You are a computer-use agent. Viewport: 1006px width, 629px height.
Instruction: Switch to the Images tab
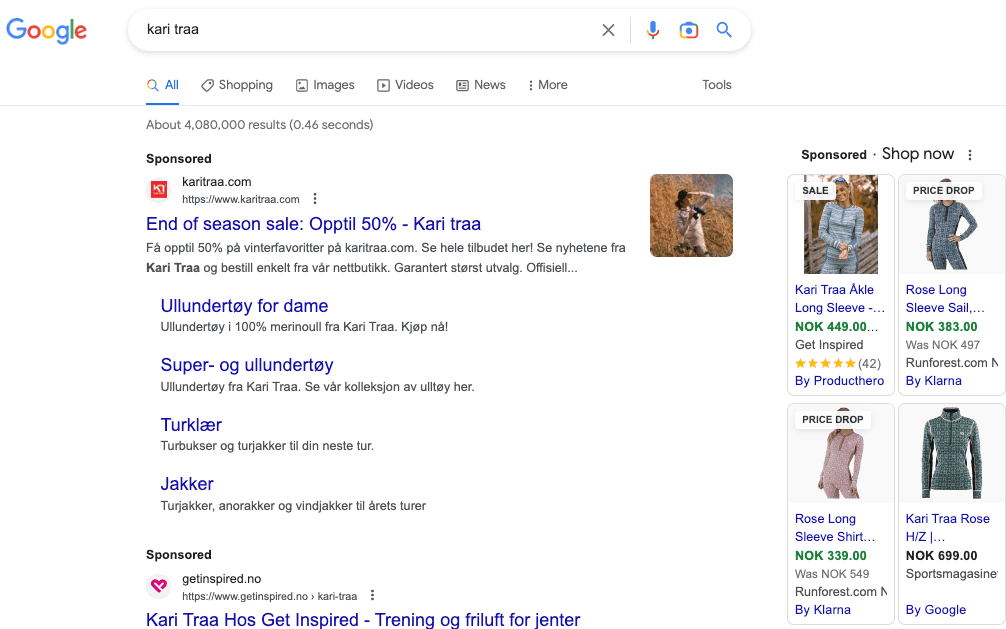[325, 85]
